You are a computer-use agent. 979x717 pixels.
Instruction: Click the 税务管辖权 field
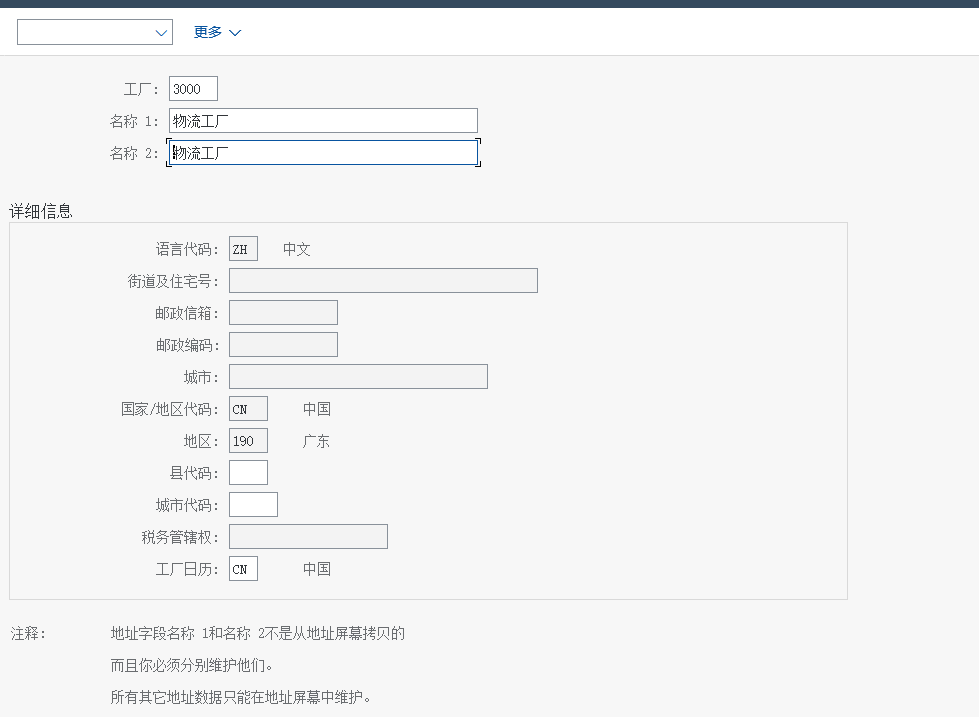coord(308,537)
